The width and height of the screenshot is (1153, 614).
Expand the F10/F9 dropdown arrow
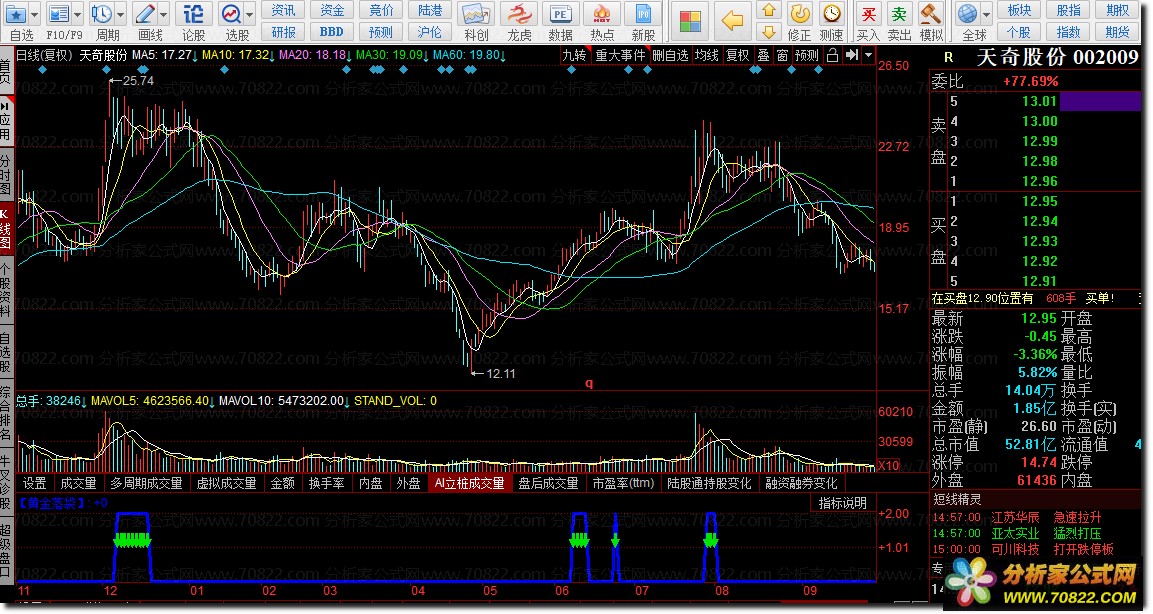click(77, 15)
